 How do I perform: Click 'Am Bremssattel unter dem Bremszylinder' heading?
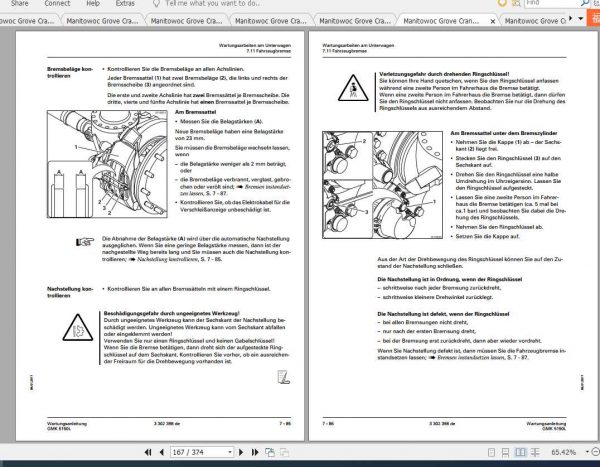click(x=504, y=133)
